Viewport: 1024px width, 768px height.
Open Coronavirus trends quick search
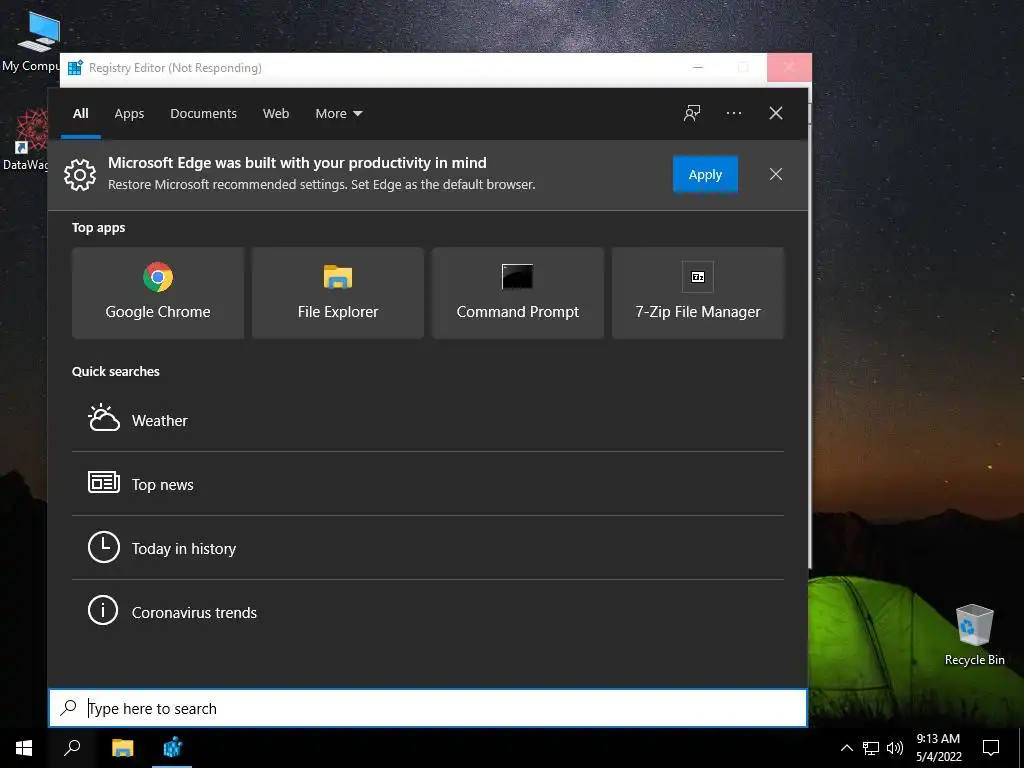(428, 612)
